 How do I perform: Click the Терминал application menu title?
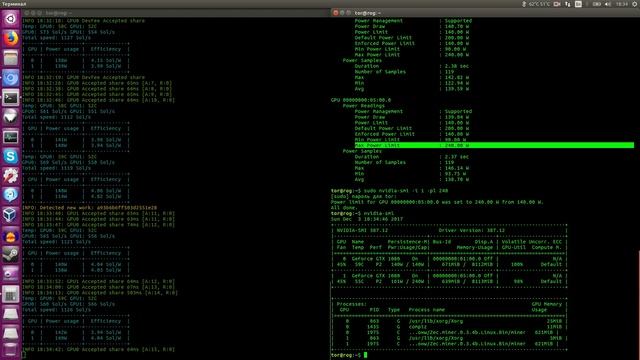(x=14, y=4)
